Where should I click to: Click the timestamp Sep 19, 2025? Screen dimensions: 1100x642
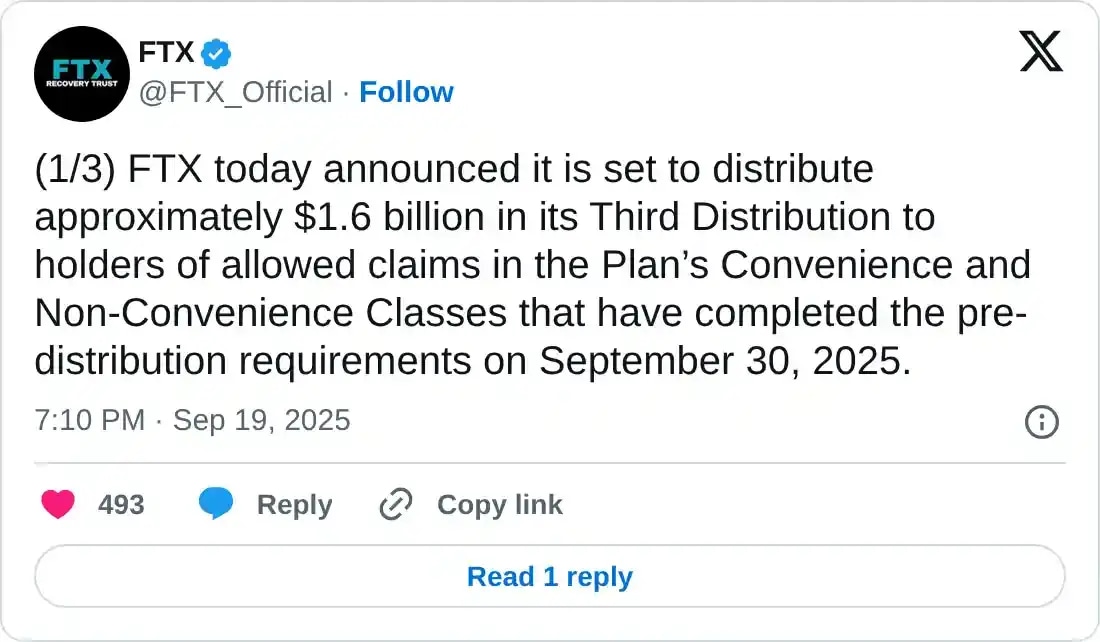coord(262,420)
